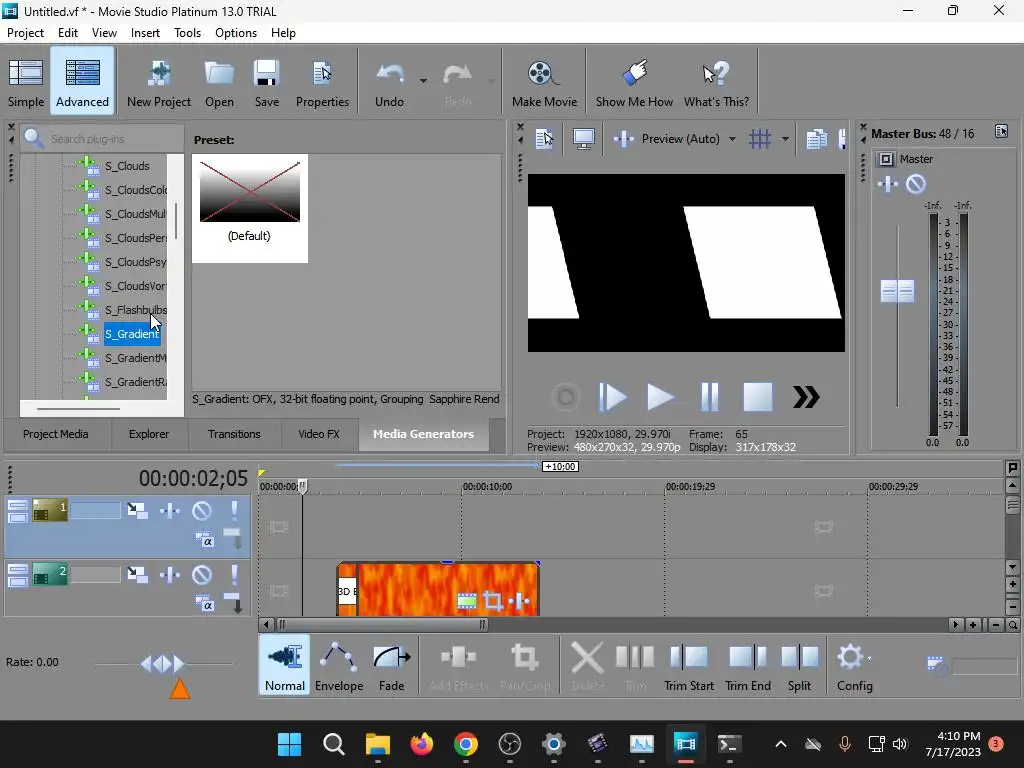Open Master bus FX button

click(x=888, y=184)
